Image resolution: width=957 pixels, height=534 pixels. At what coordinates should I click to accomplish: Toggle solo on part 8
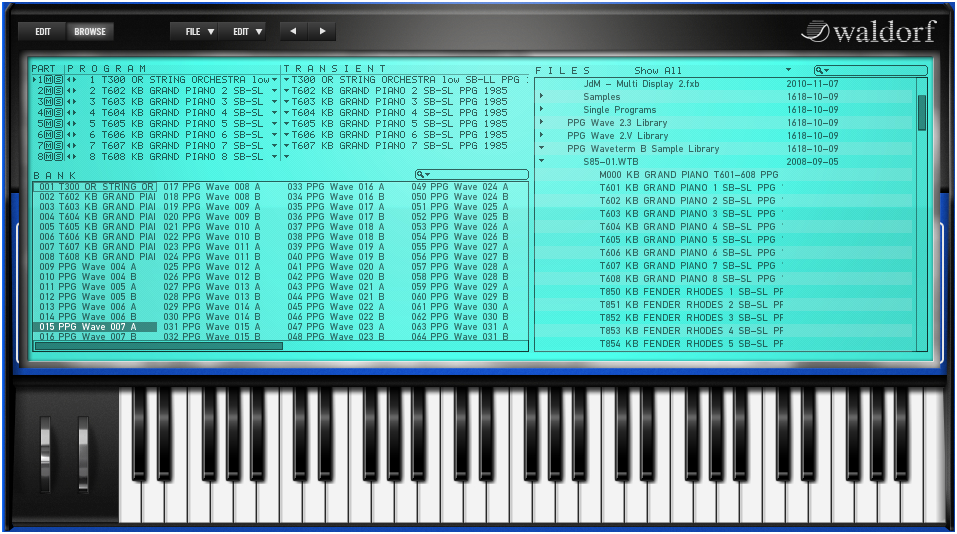click(58, 157)
